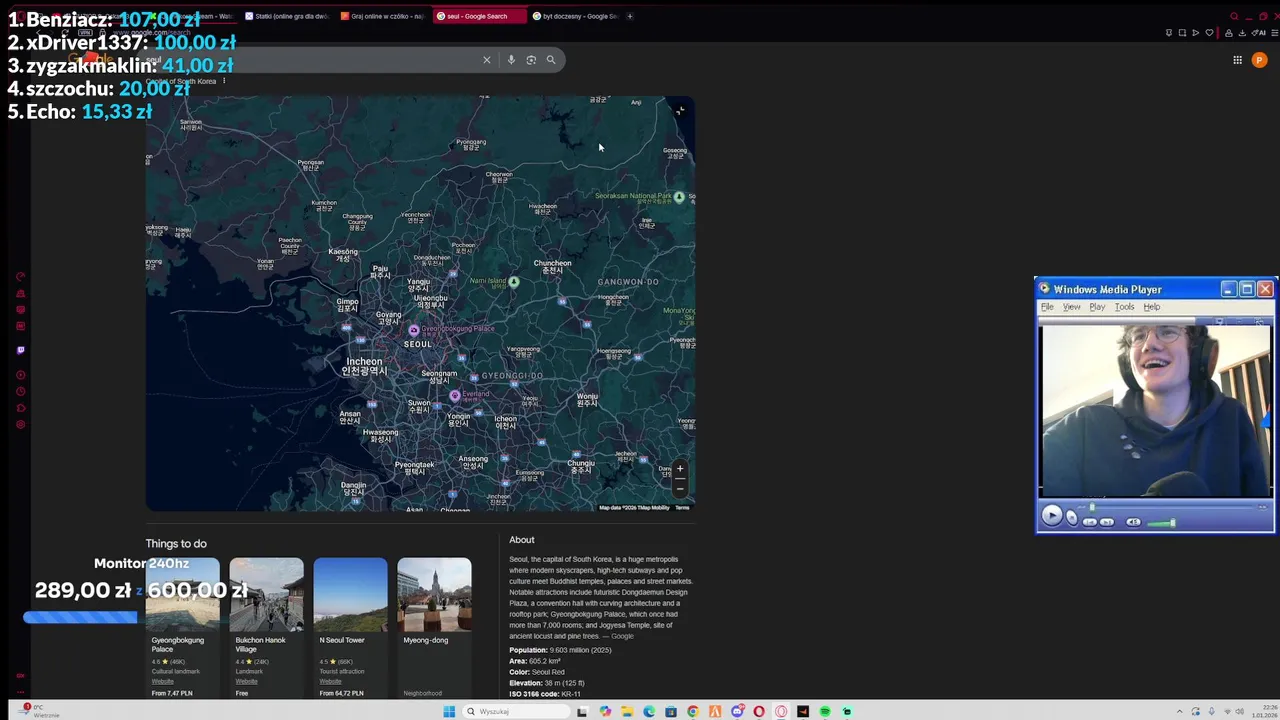Select Gyeongbokgung Palace pin on map
Screen dimensions: 1280x720
pos(414,330)
